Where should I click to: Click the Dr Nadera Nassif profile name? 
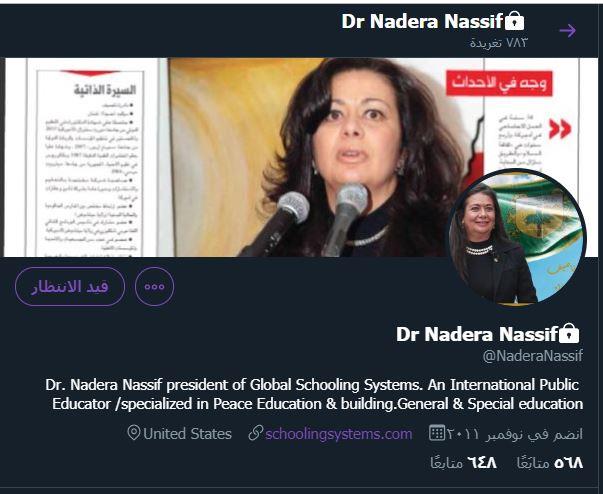coord(477,334)
